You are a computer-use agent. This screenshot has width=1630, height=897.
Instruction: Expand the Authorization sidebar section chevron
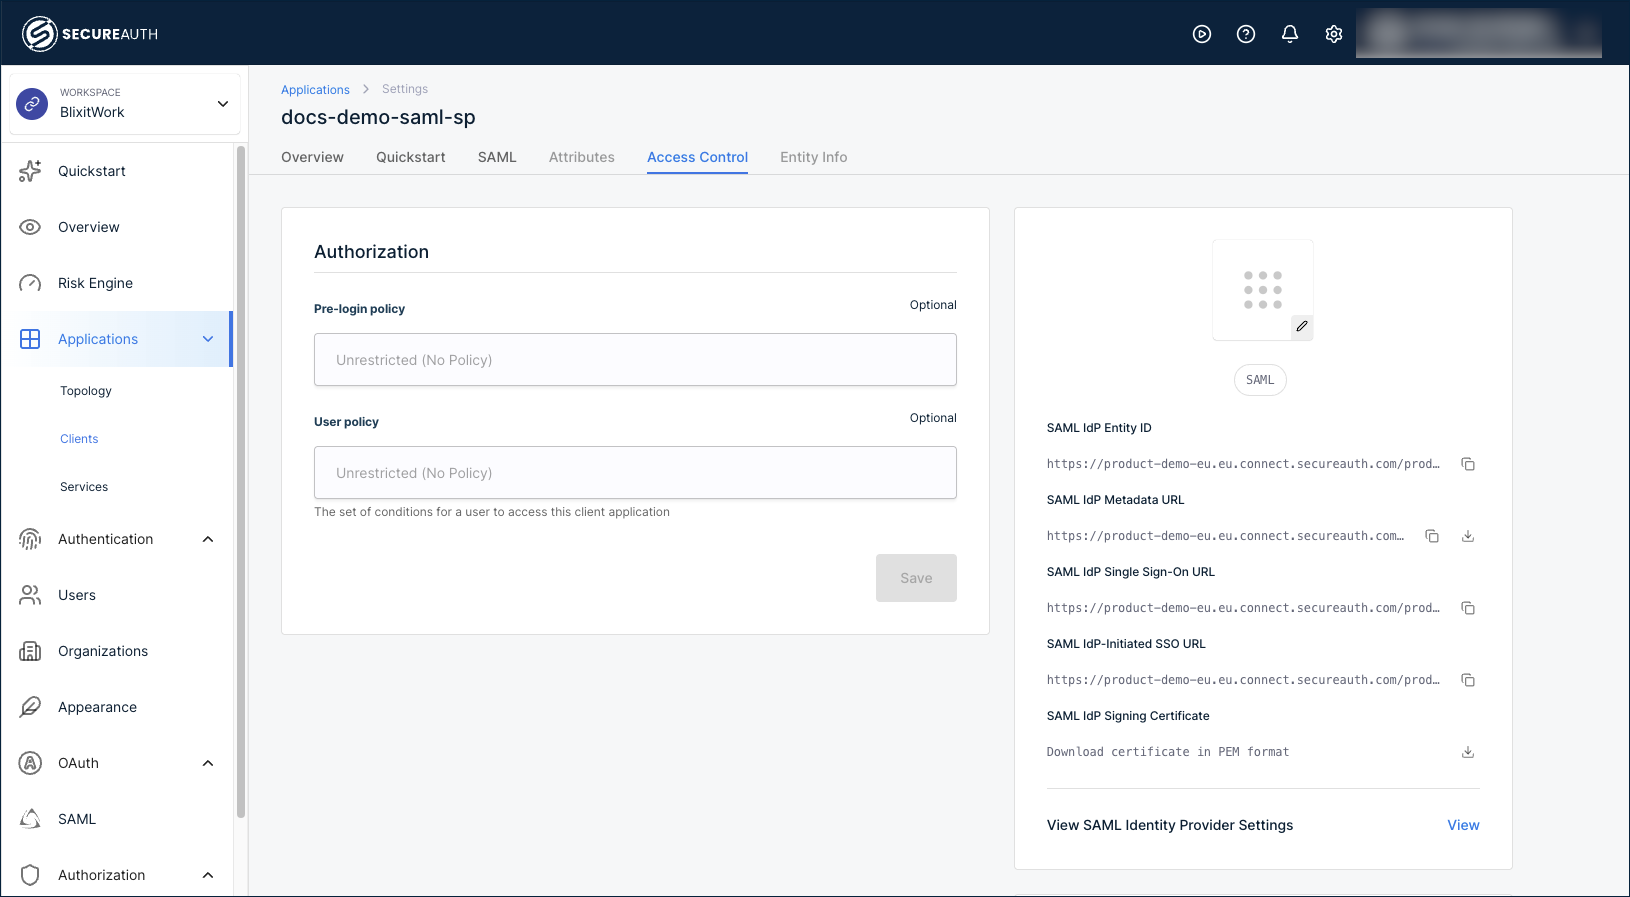tap(208, 875)
